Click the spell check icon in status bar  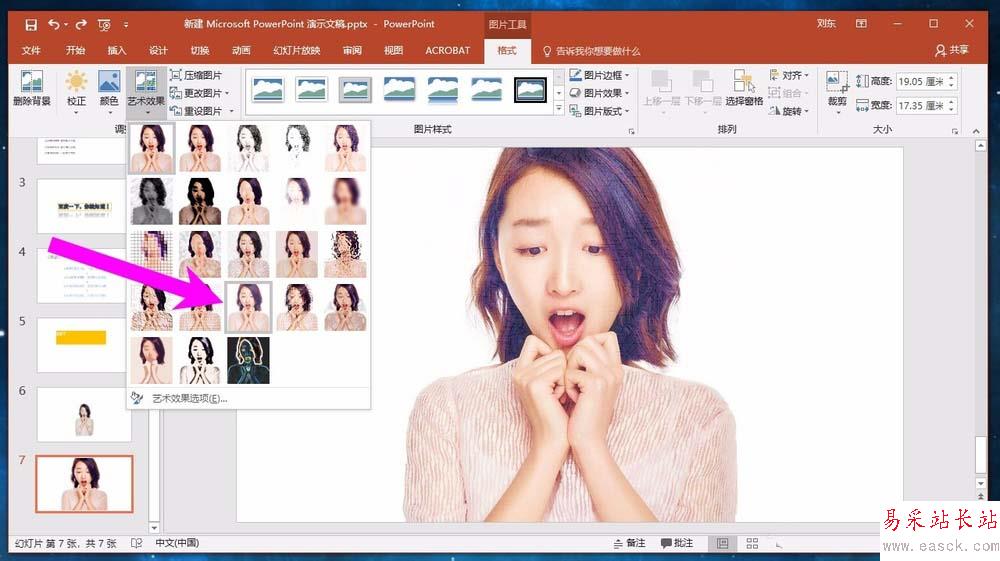[136, 543]
